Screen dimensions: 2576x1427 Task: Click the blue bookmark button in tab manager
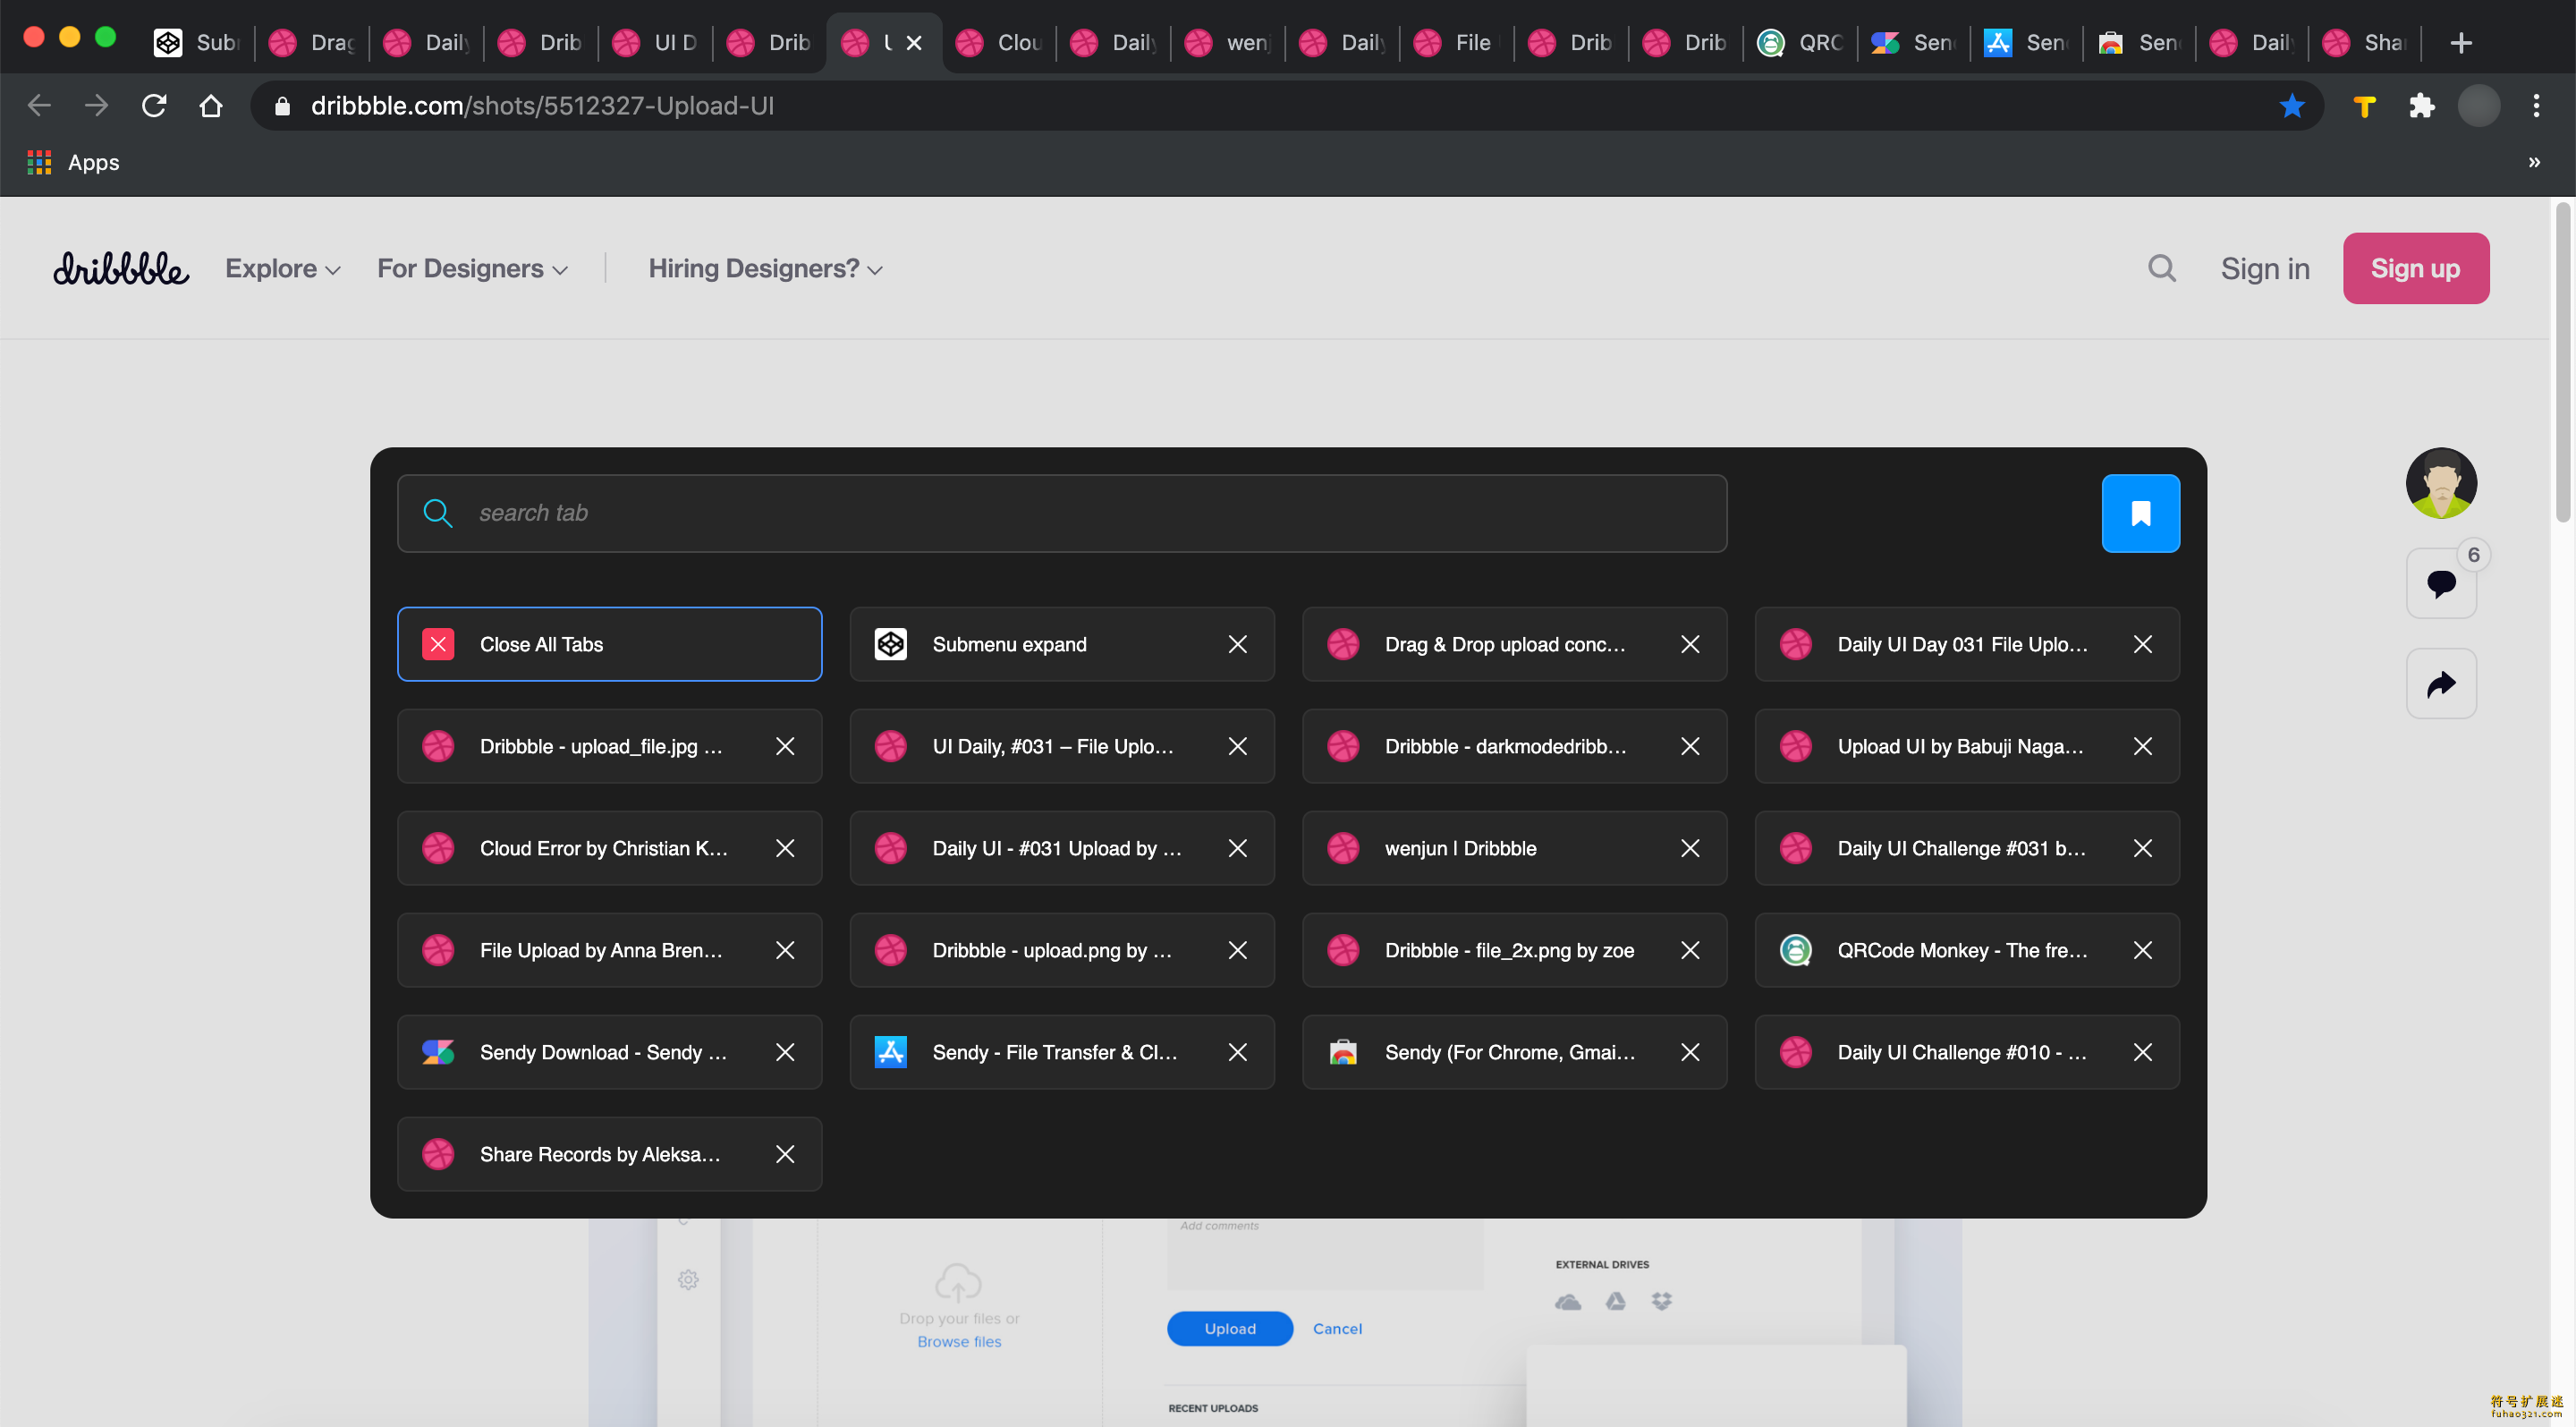tap(2140, 513)
